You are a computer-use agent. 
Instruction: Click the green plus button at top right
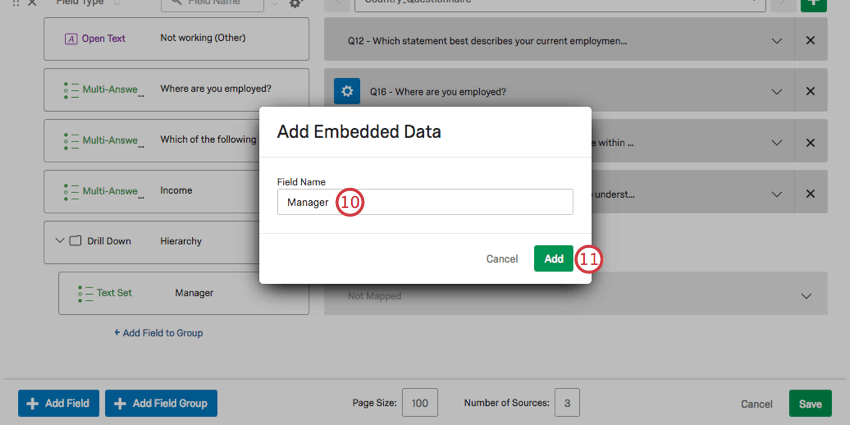tap(814, 4)
